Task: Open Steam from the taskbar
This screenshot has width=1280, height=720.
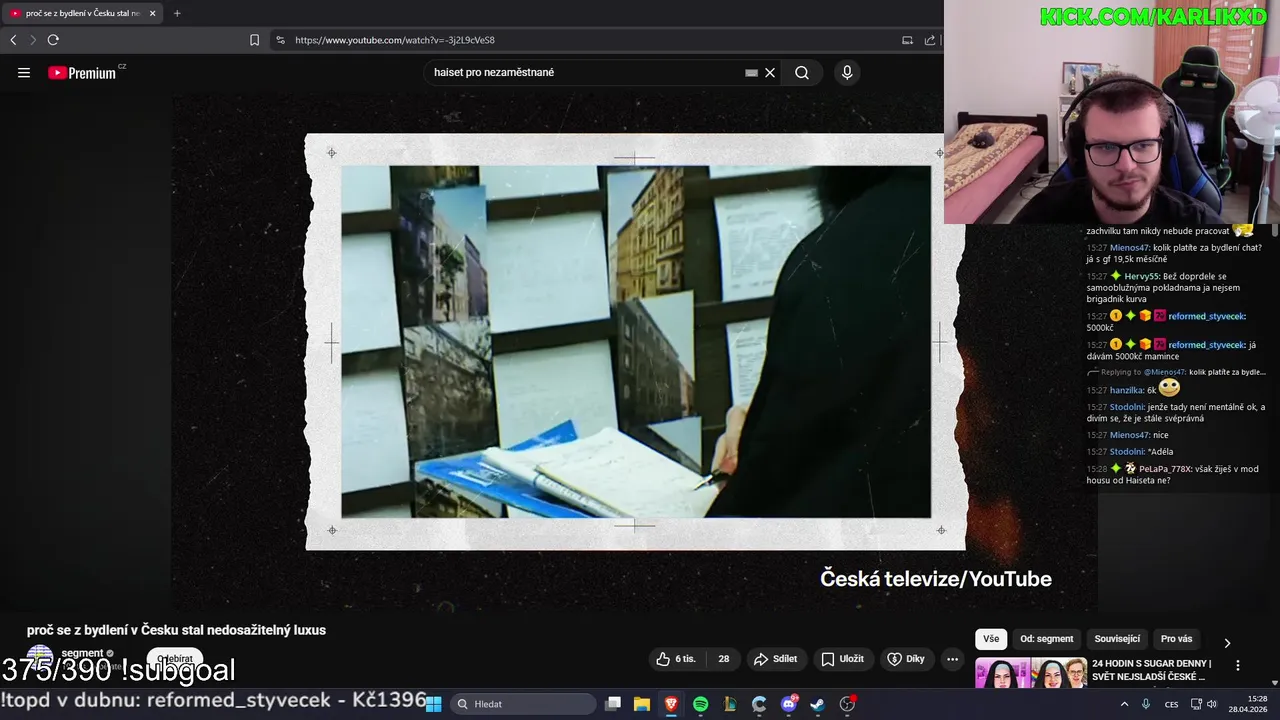Action: click(x=818, y=704)
